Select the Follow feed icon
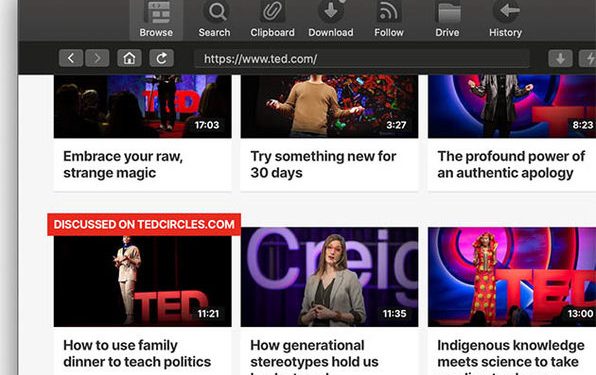The height and width of the screenshot is (375, 596). 388,11
